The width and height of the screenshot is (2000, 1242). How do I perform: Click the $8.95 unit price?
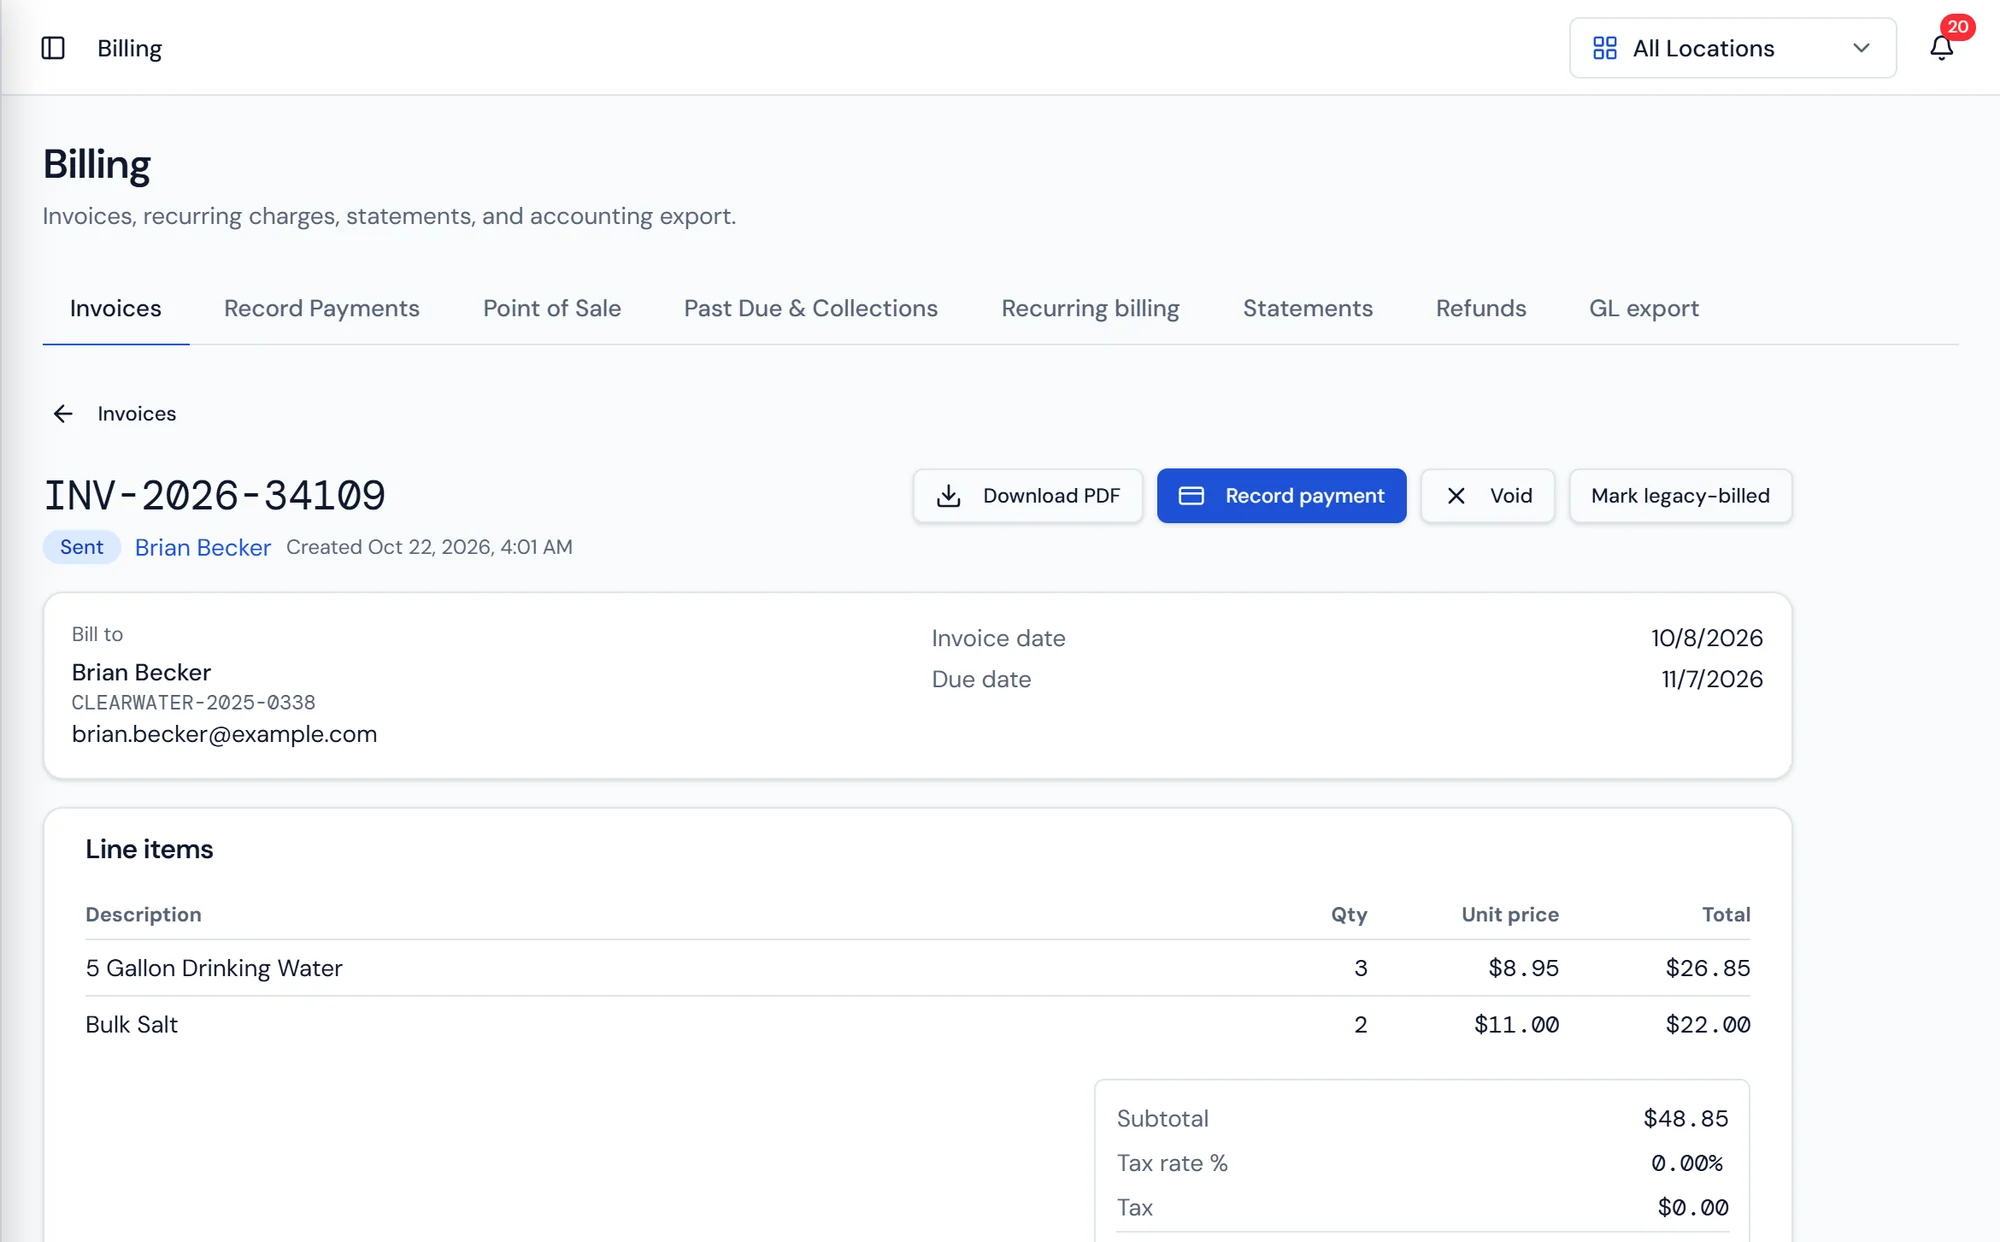coord(1524,968)
